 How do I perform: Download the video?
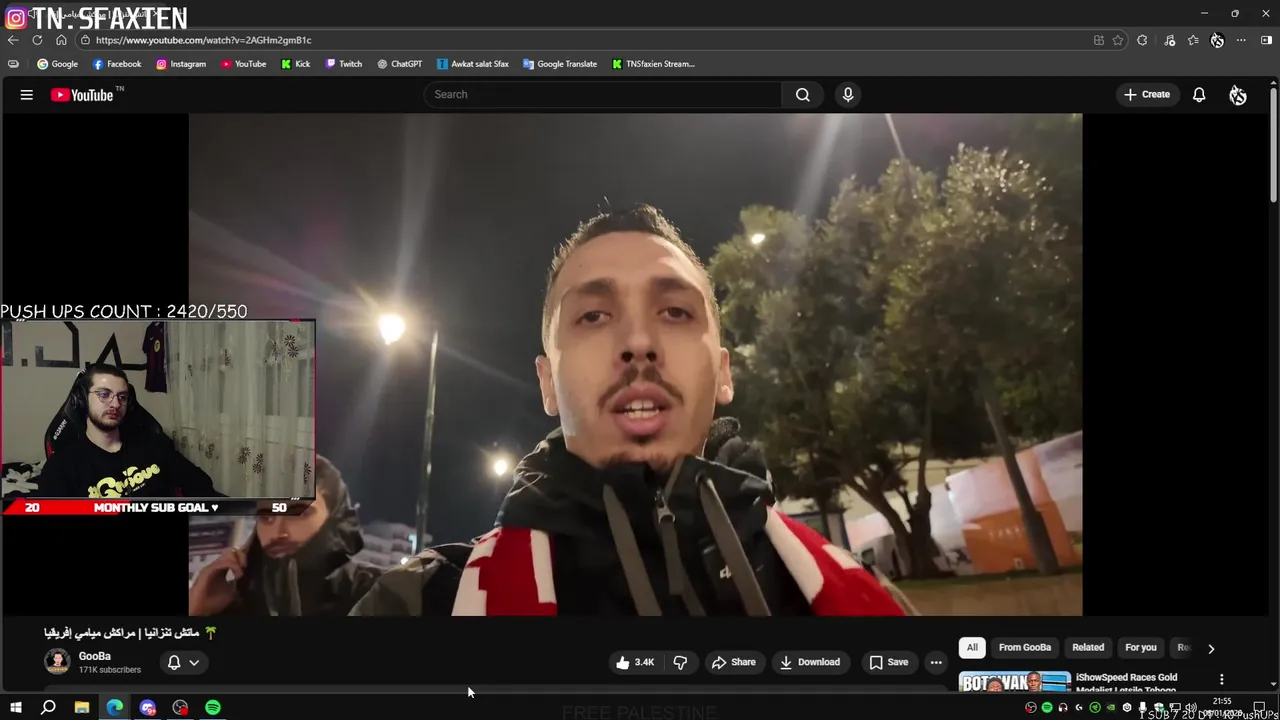click(809, 662)
